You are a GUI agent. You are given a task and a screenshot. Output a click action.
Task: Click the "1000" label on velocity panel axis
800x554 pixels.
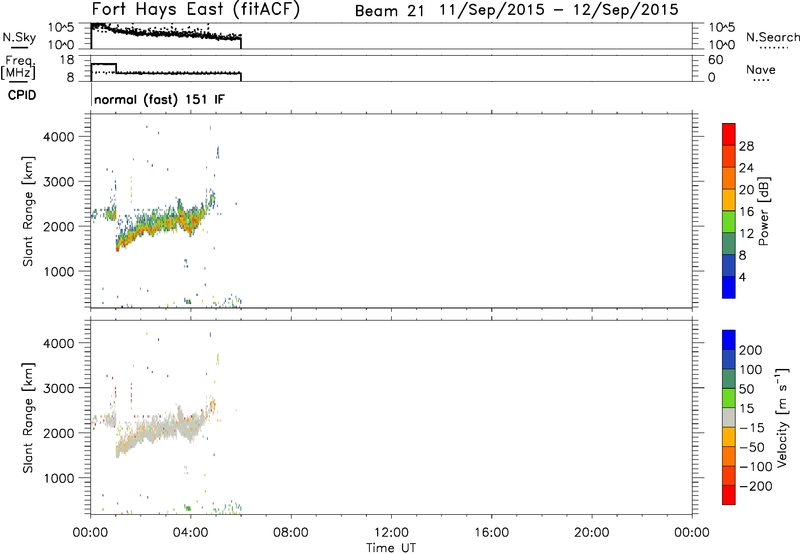click(59, 478)
